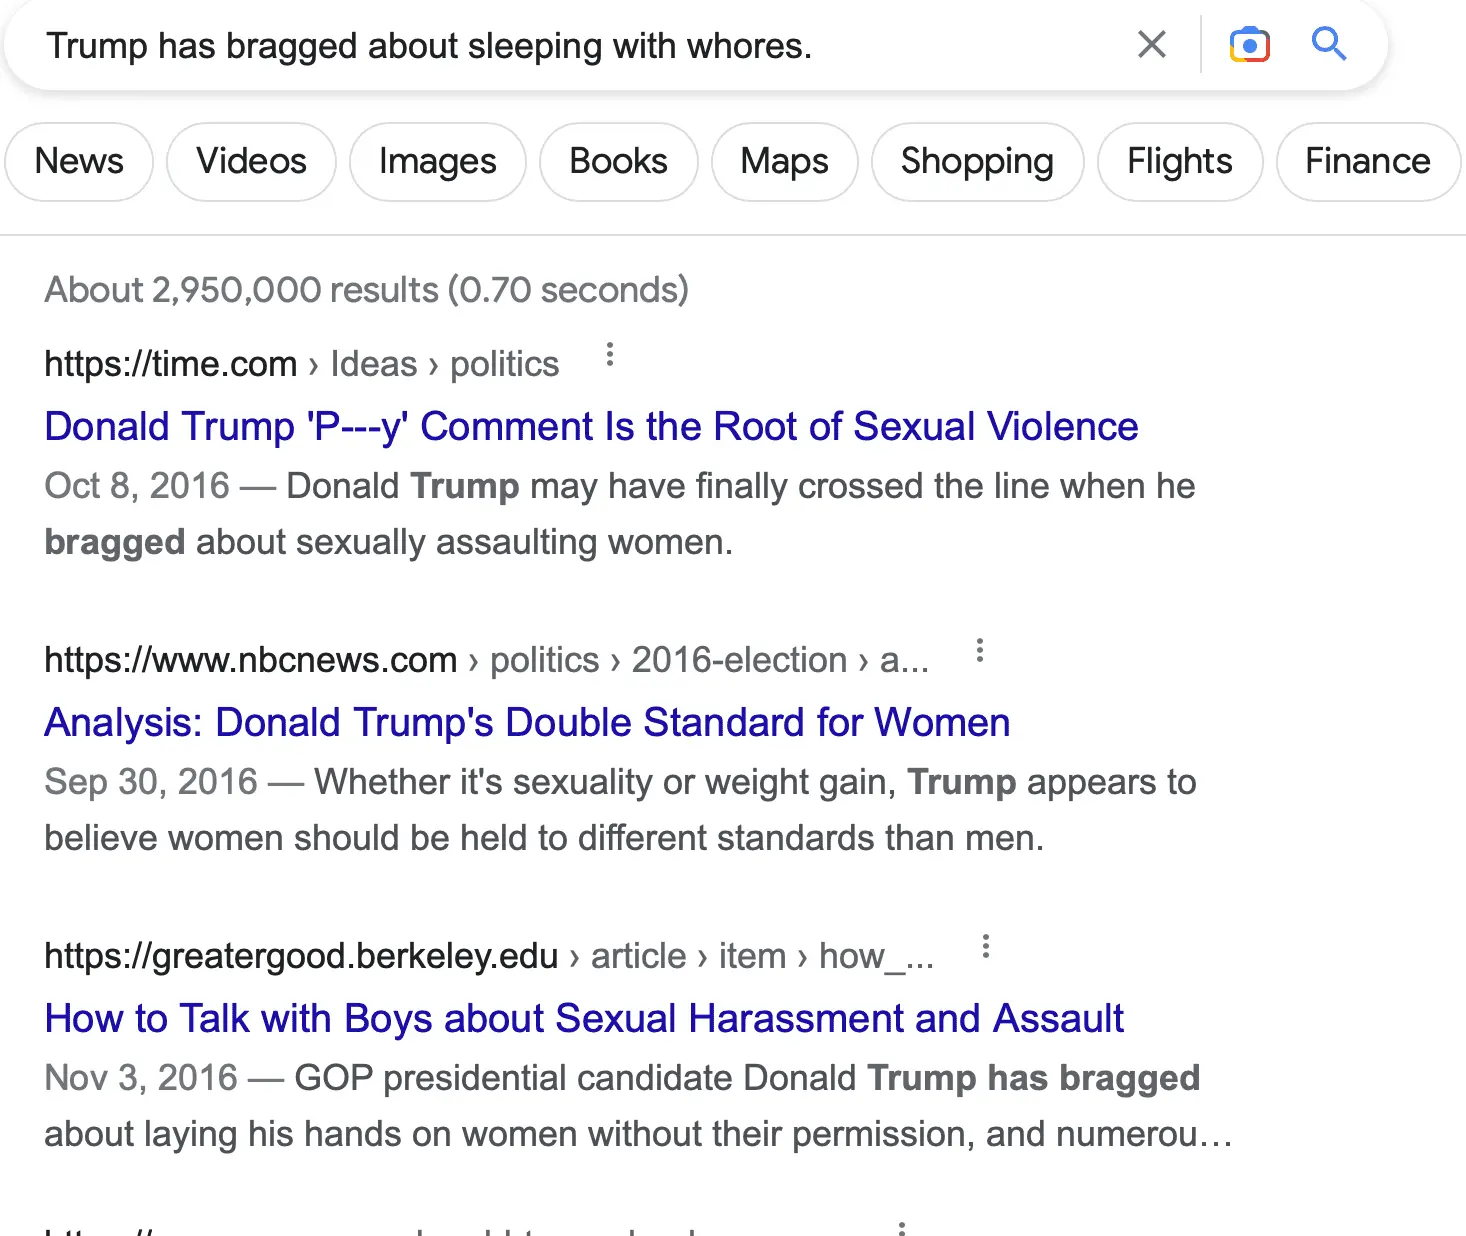Screen dimensions: 1466x1236
Task: Clear the search box text
Action: 1152,45
